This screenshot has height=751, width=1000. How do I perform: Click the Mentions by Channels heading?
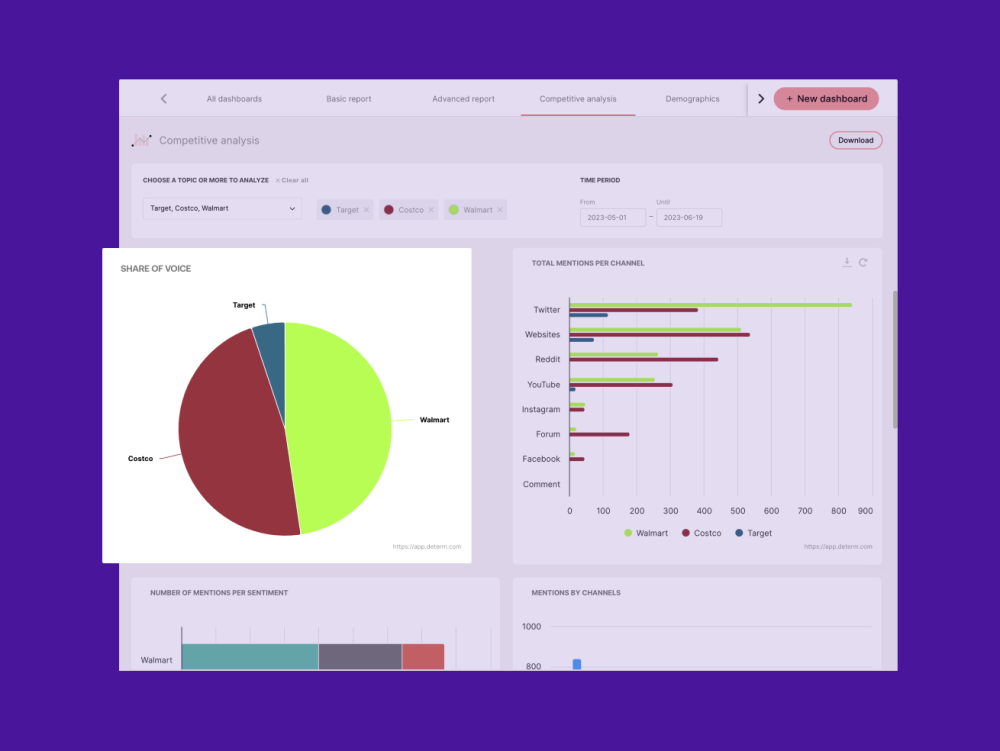(576, 593)
